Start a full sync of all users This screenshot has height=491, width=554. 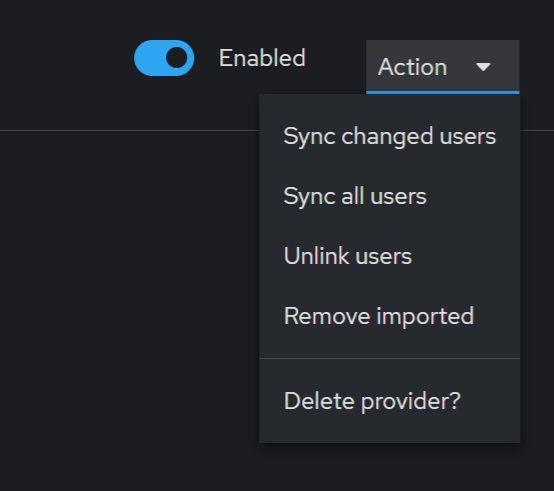[390, 196]
